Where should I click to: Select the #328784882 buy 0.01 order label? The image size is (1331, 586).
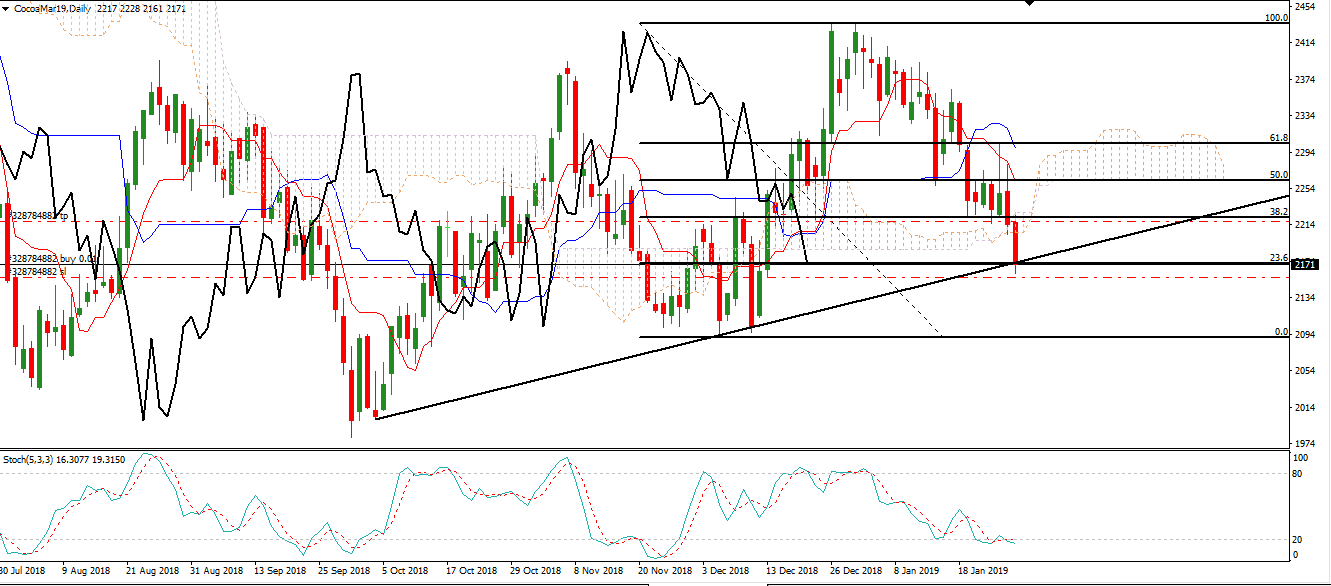tap(49, 259)
